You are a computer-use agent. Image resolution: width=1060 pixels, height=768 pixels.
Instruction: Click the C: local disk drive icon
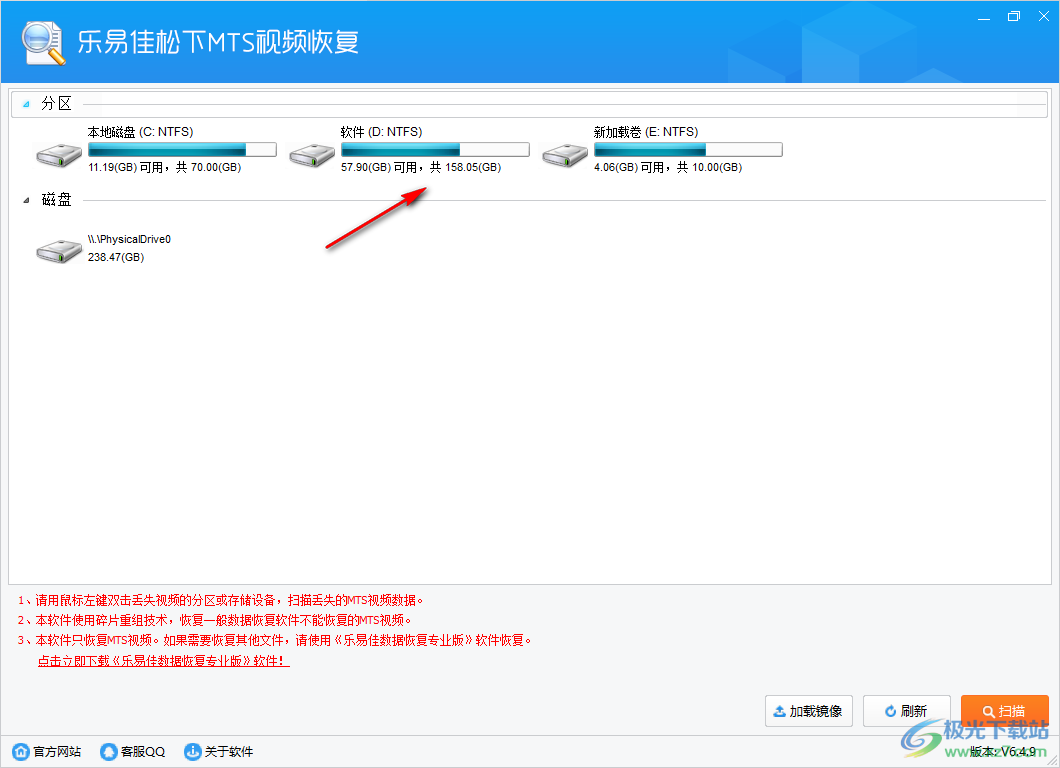tap(59, 155)
